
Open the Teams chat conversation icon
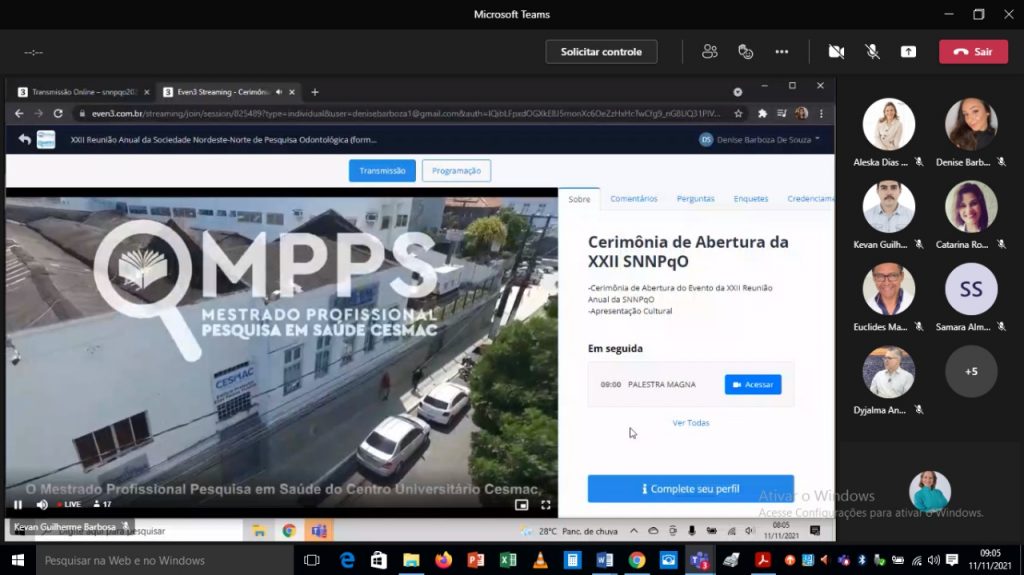click(745, 52)
